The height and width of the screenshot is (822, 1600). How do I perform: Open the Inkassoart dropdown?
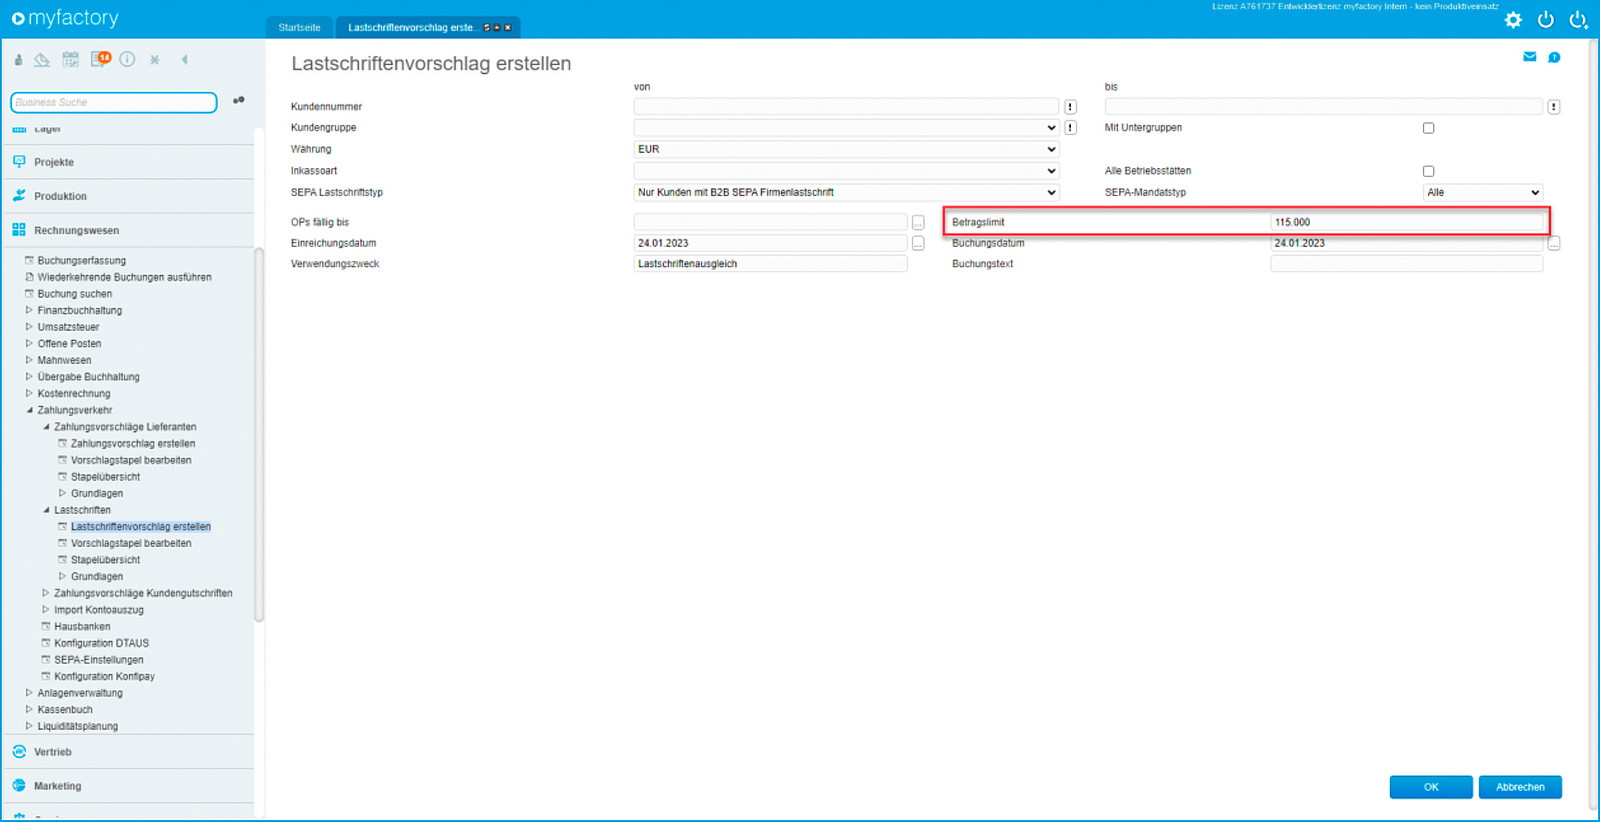coord(846,171)
